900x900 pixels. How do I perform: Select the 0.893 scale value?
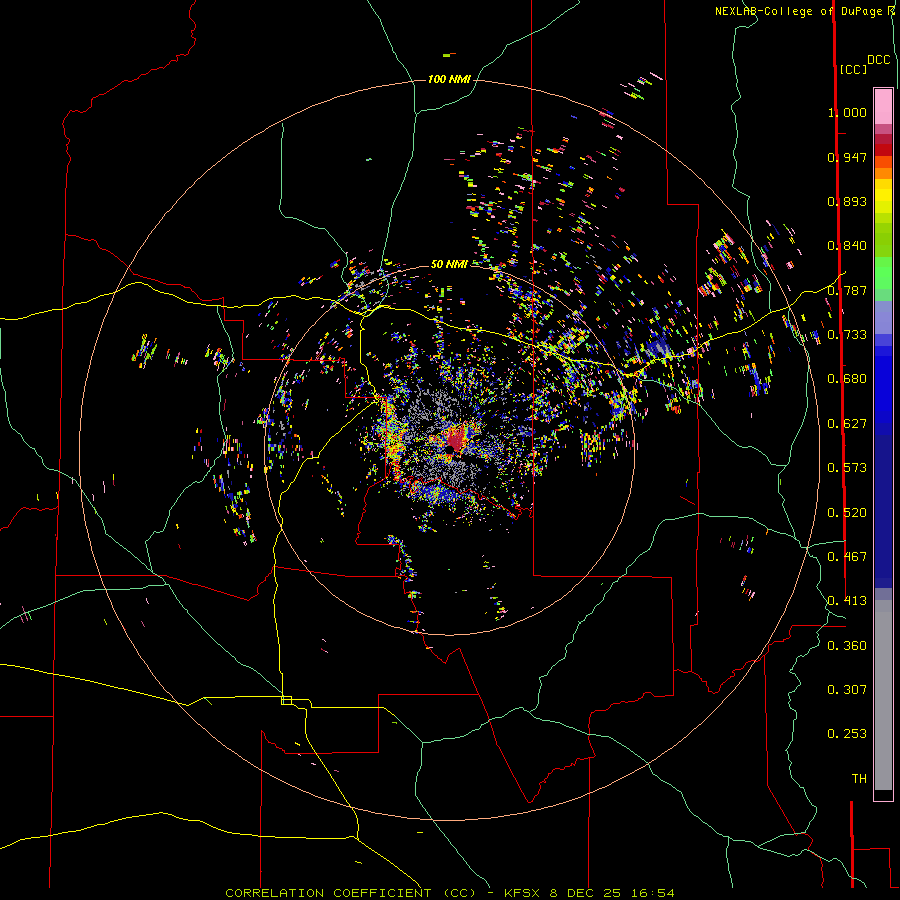click(847, 201)
